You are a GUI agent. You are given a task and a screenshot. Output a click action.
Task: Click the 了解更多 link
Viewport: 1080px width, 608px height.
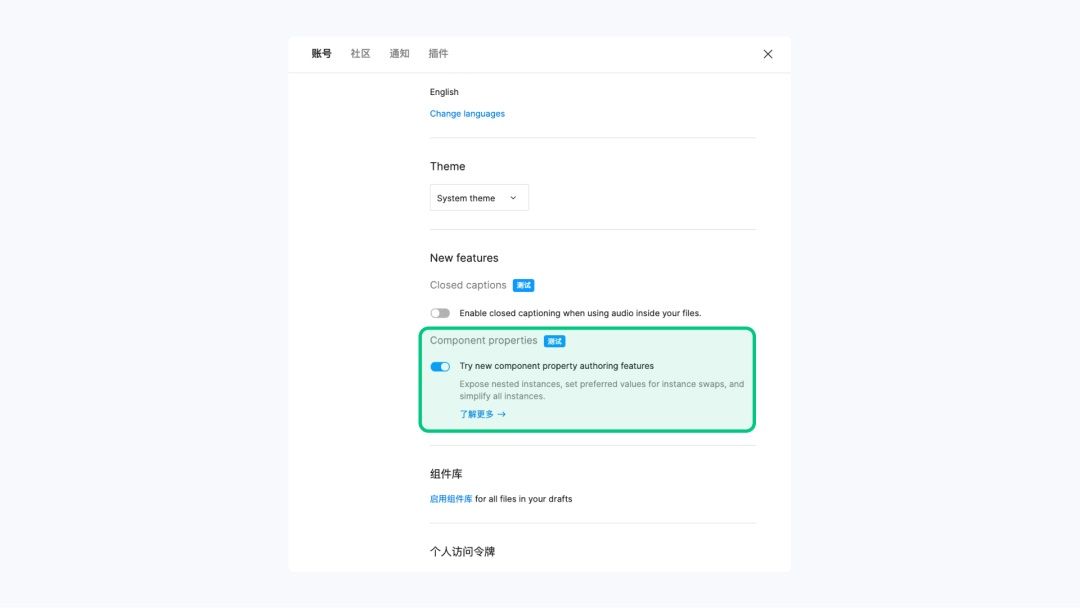click(x=482, y=414)
